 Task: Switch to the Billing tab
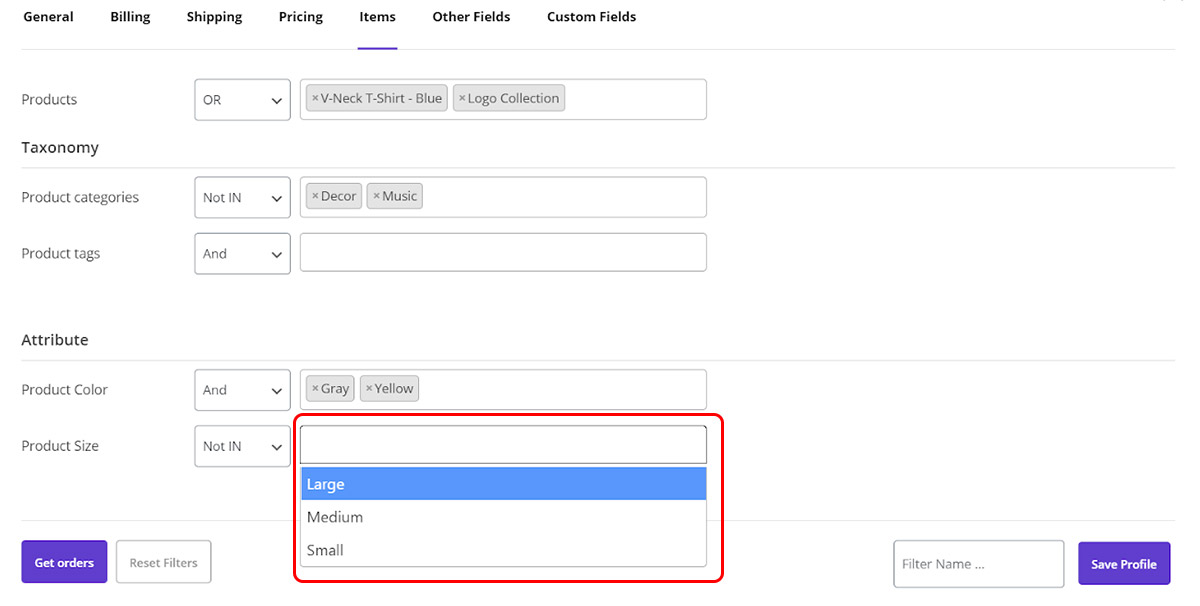tap(130, 17)
